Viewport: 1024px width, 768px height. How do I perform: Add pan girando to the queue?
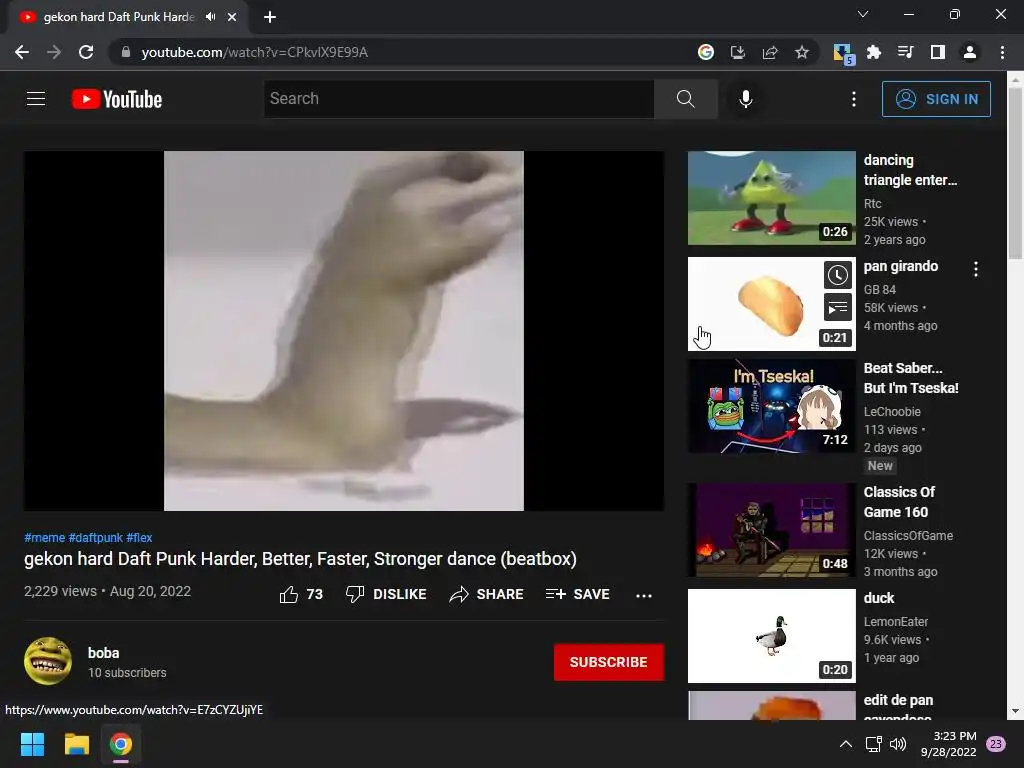pyautogui.click(x=838, y=308)
